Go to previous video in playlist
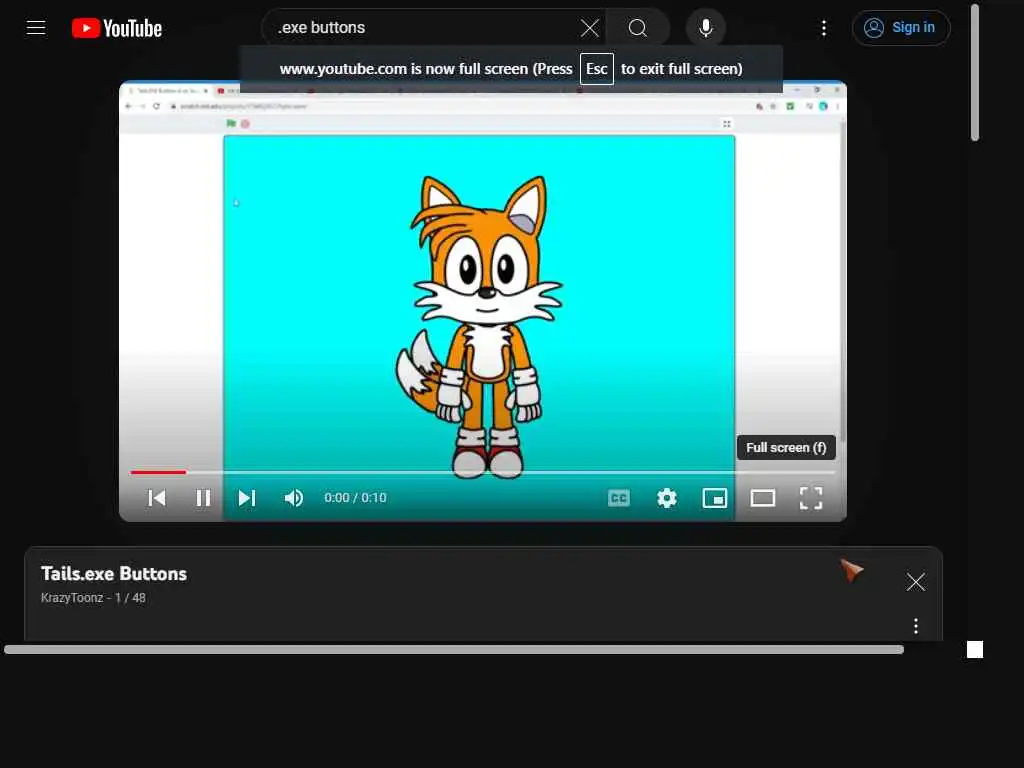Screen dimensions: 1024x768 pos(157,498)
